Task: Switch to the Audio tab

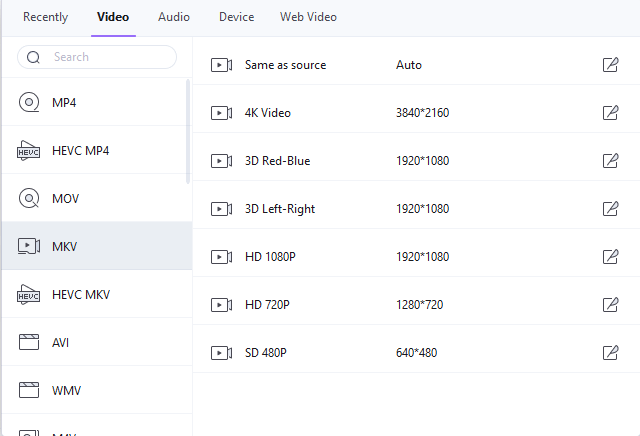Action: click(174, 17)
